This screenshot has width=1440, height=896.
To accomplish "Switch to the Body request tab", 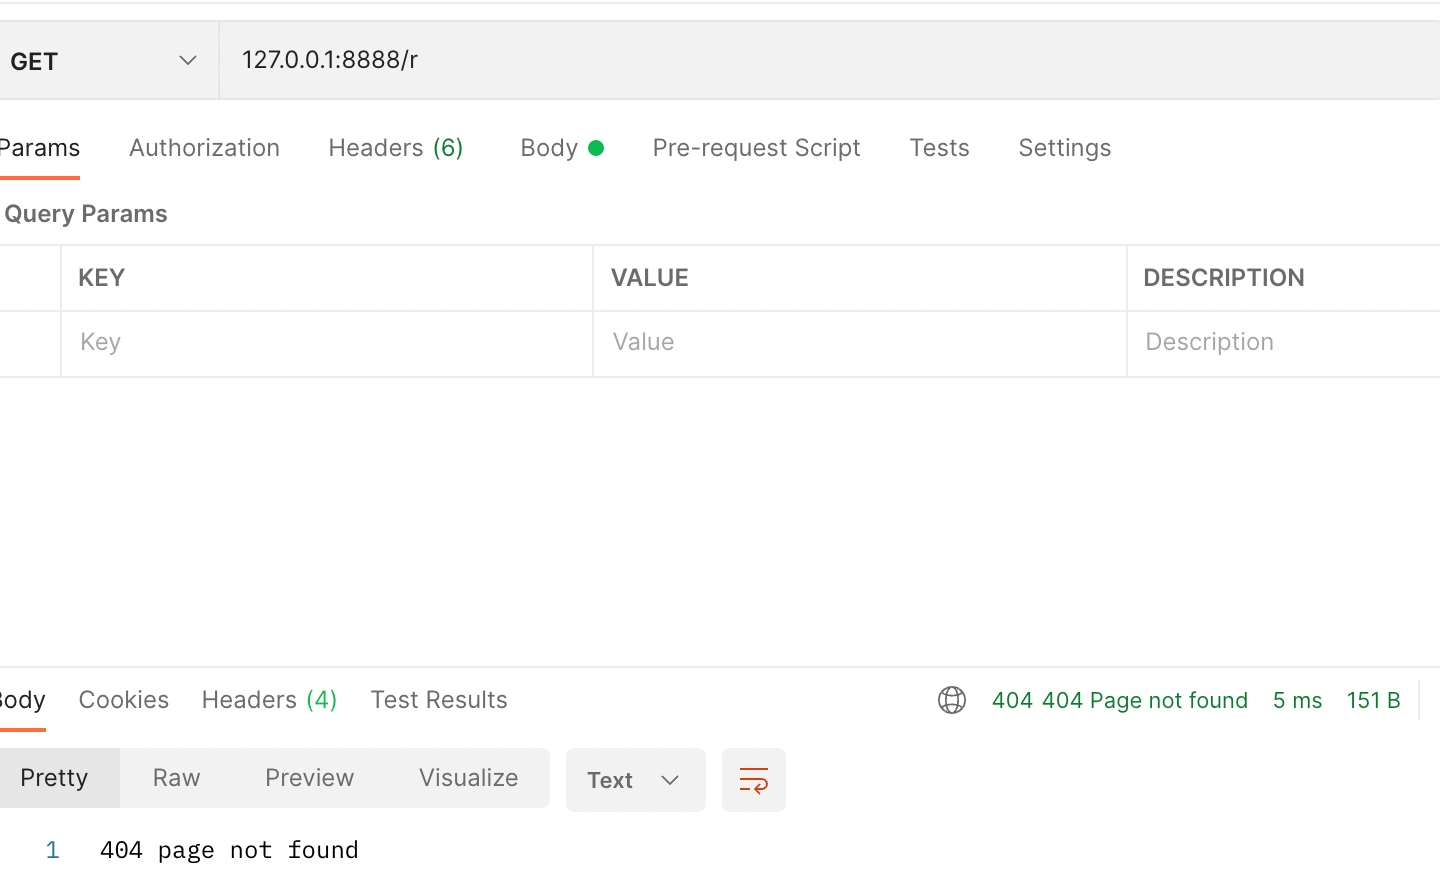I will pos(549,147).
